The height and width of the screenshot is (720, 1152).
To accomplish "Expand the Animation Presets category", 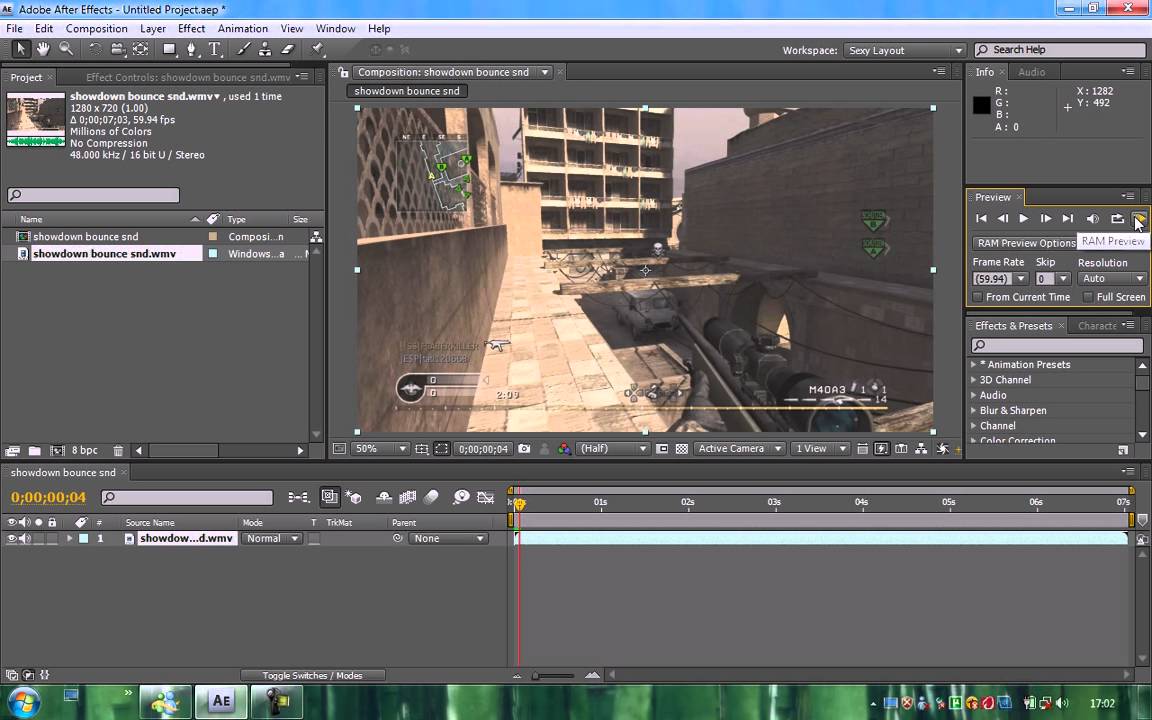I will pyautogui.click(x=973, y=364).
